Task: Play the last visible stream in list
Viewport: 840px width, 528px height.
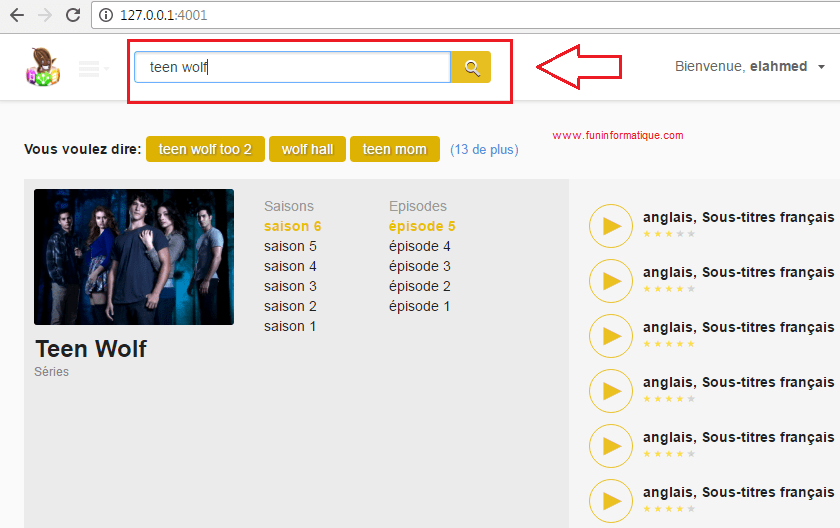Action: coord(611,501)
